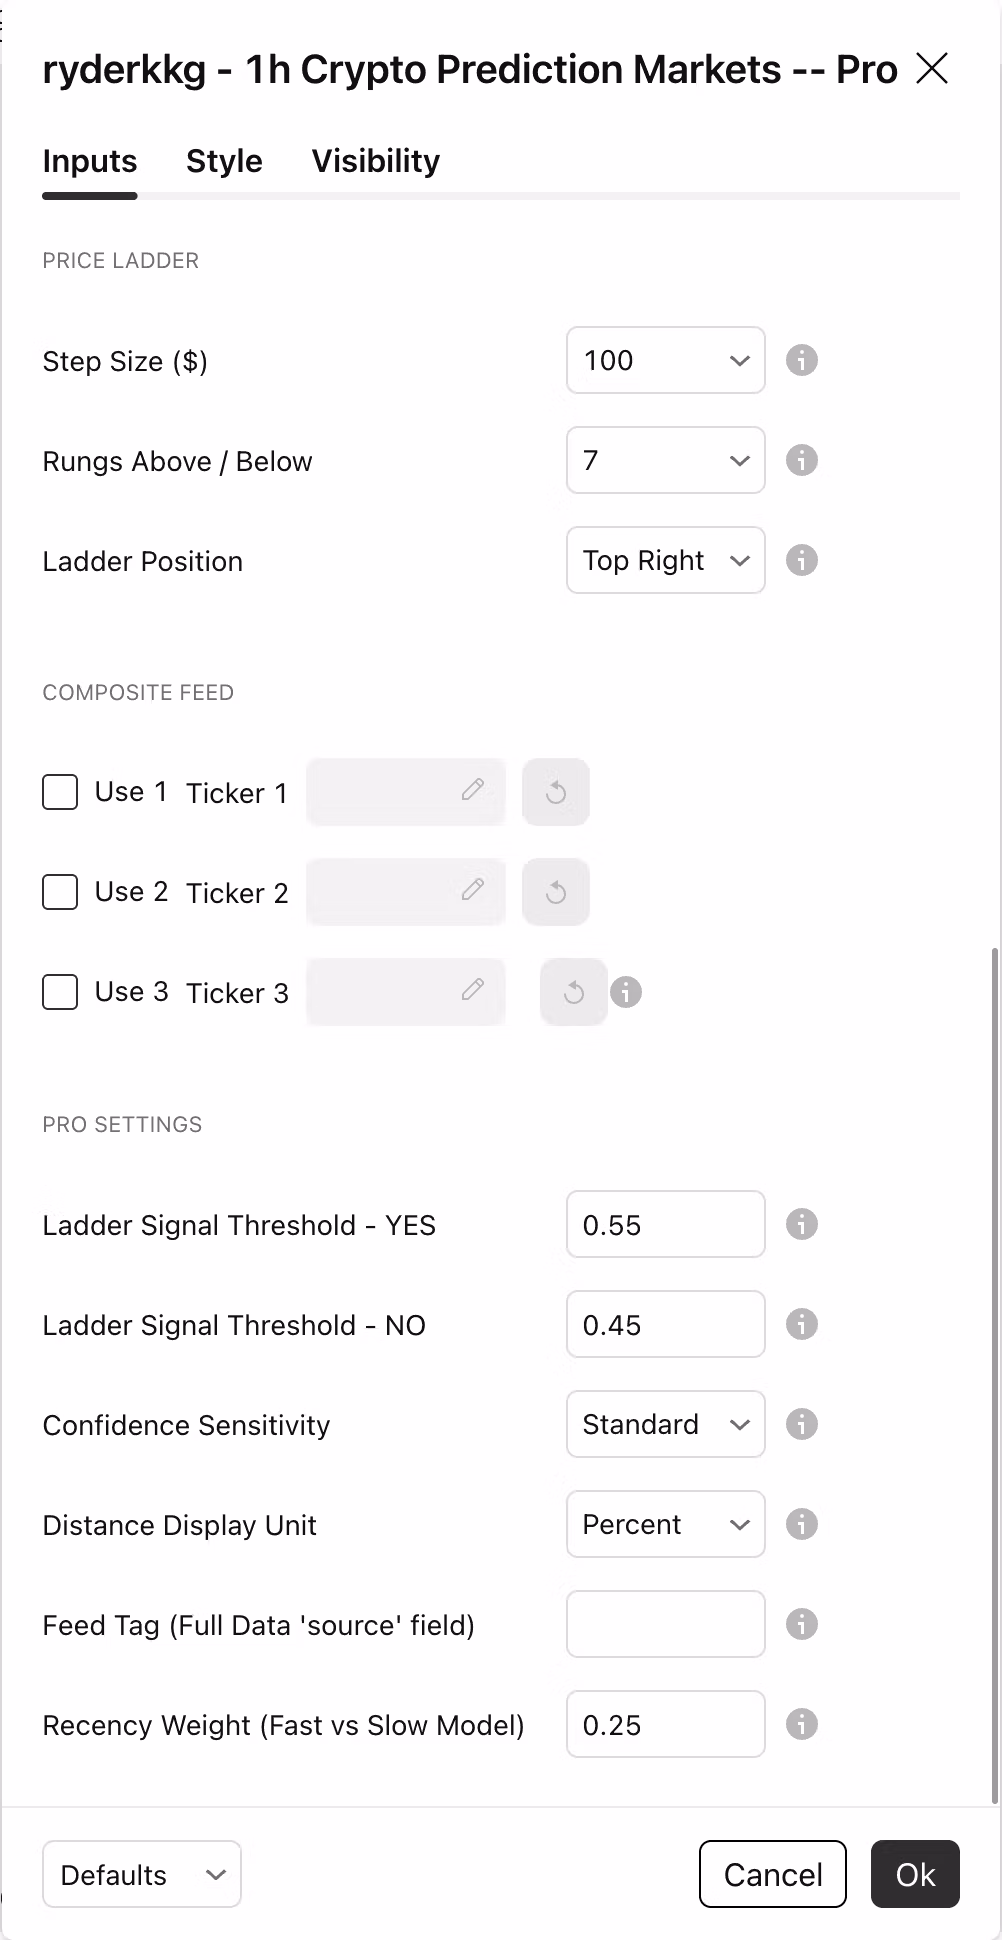This screenshot has width=1002, height=1940.
Task: Tick the Use 2 checkbox
Action: [60, 892]
